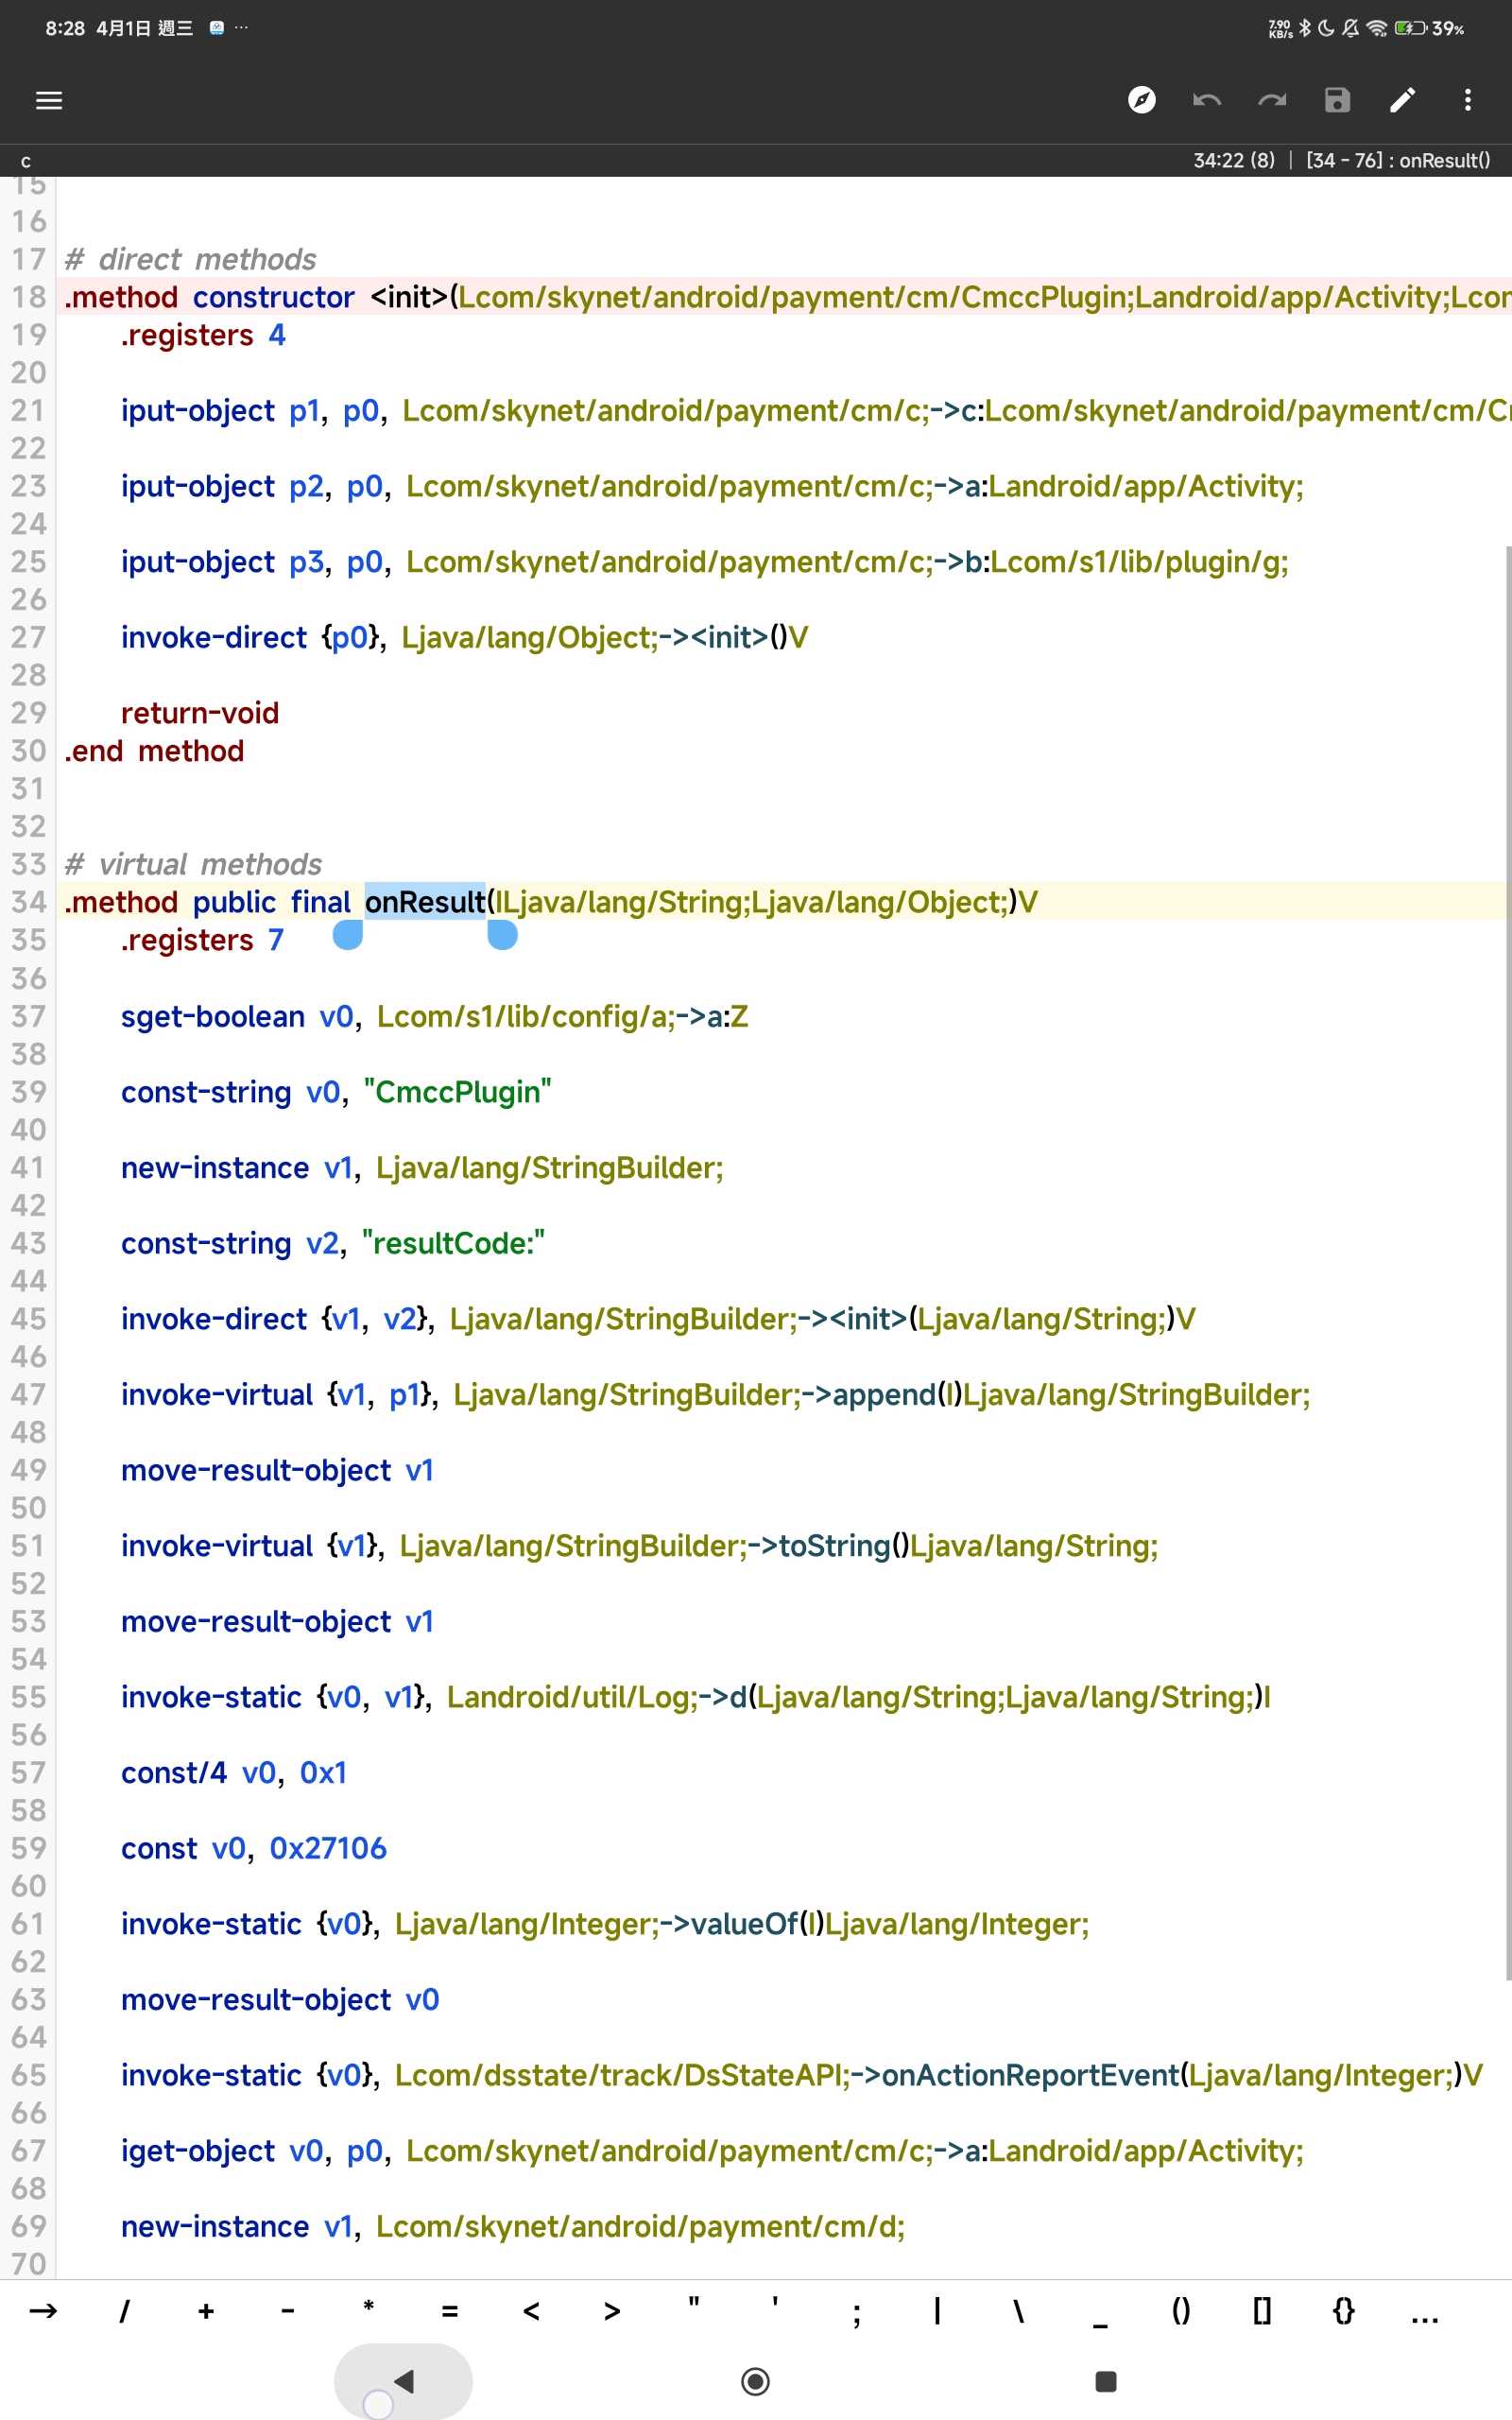Select the file tab labeled c
Screen dimensions: 1512x2420
point(26,161)
